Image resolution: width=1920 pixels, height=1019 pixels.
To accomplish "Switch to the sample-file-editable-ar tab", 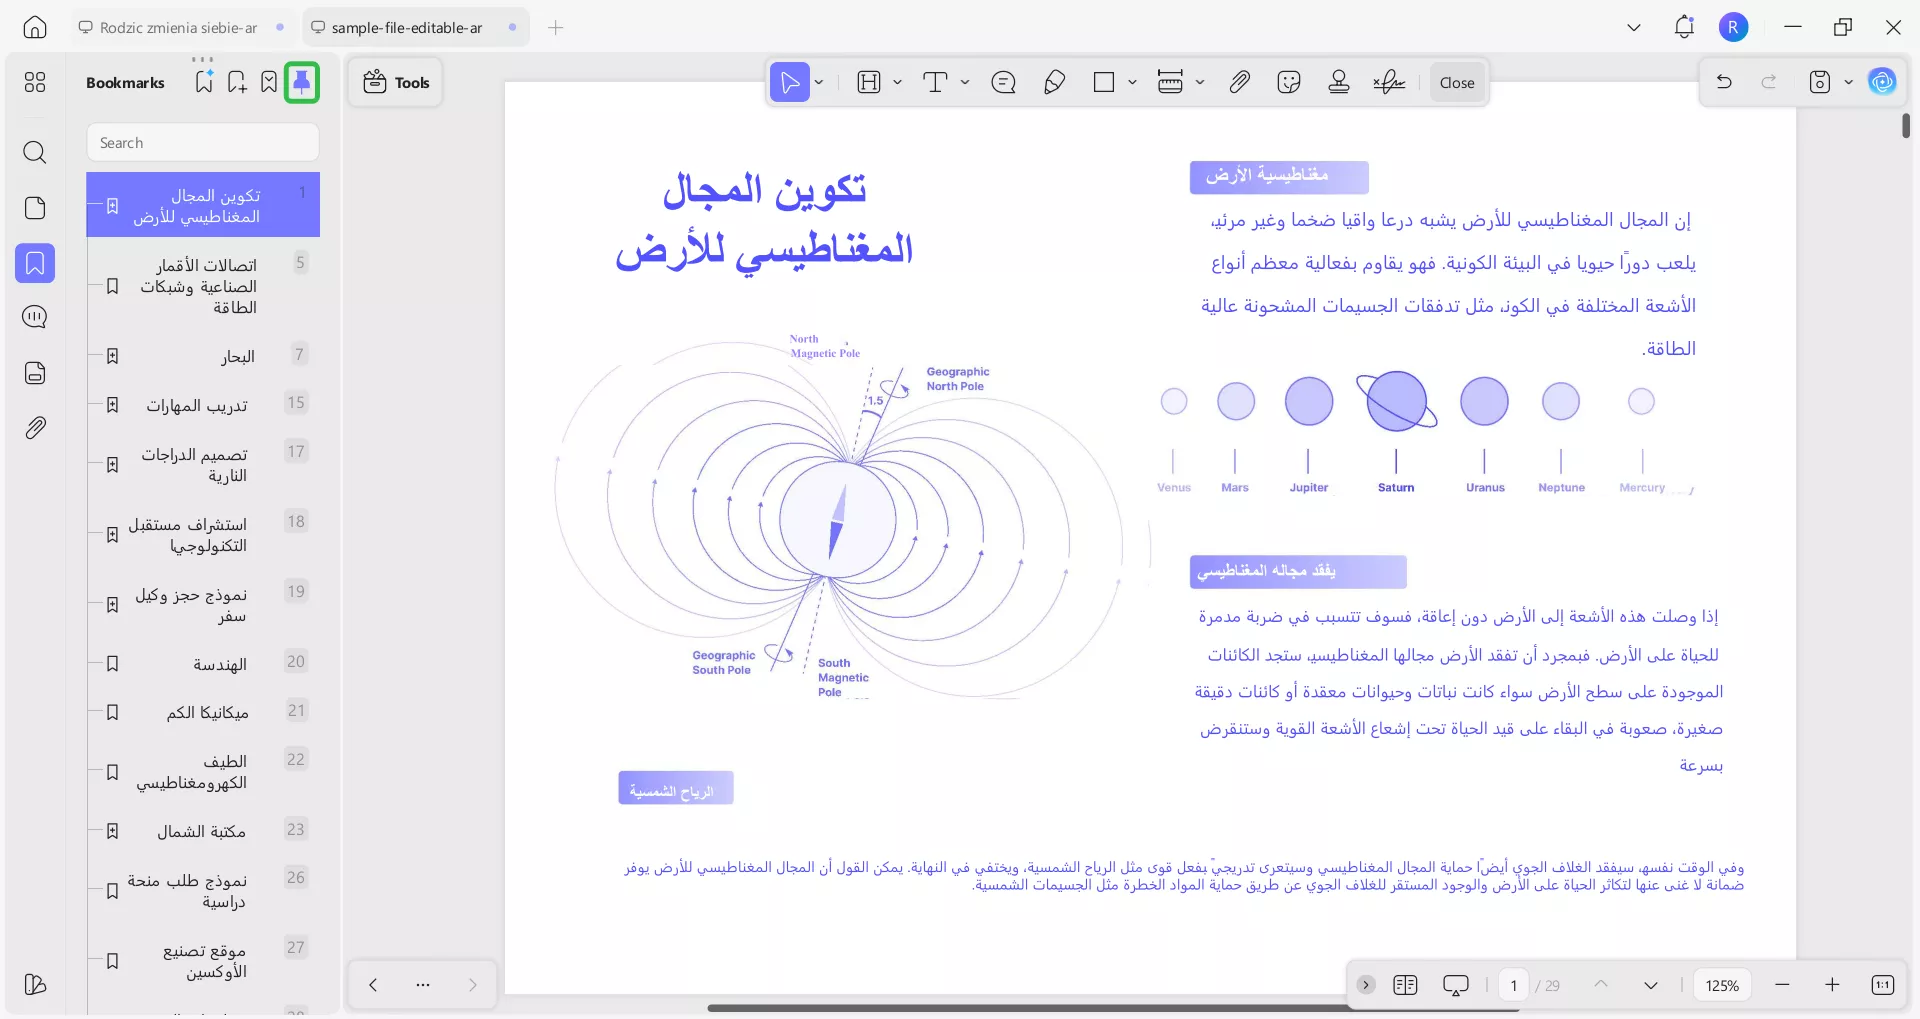I will (x=405, y=27).
